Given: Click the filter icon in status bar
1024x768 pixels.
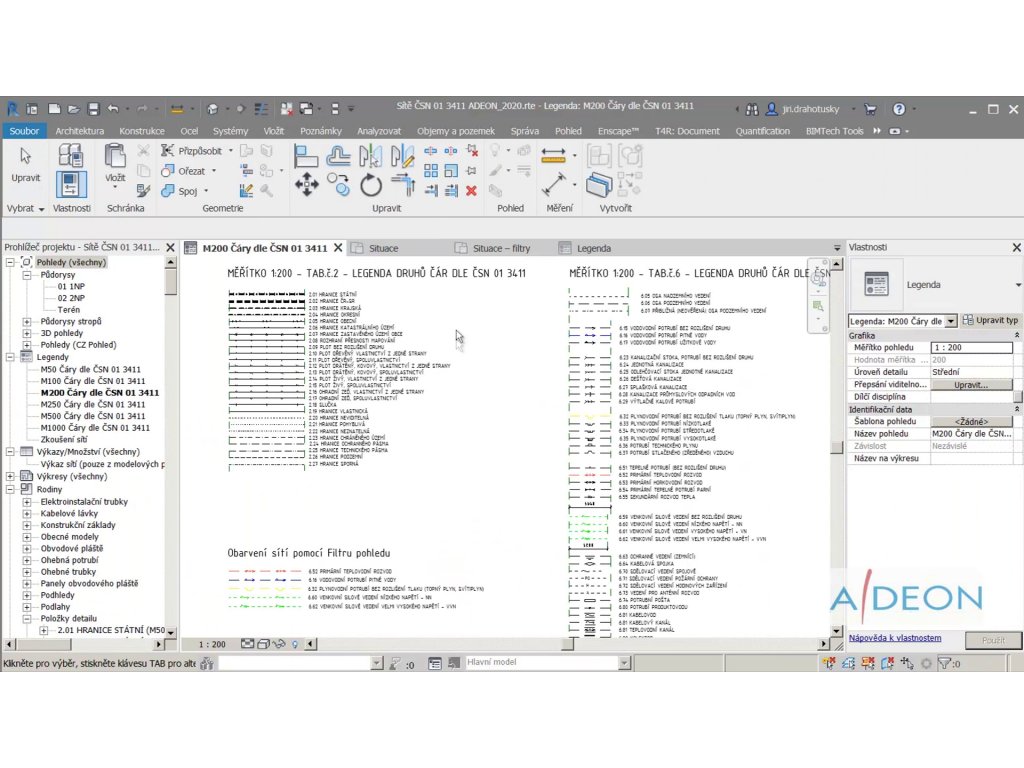Looking at the screenshot, I should point(944,664).
